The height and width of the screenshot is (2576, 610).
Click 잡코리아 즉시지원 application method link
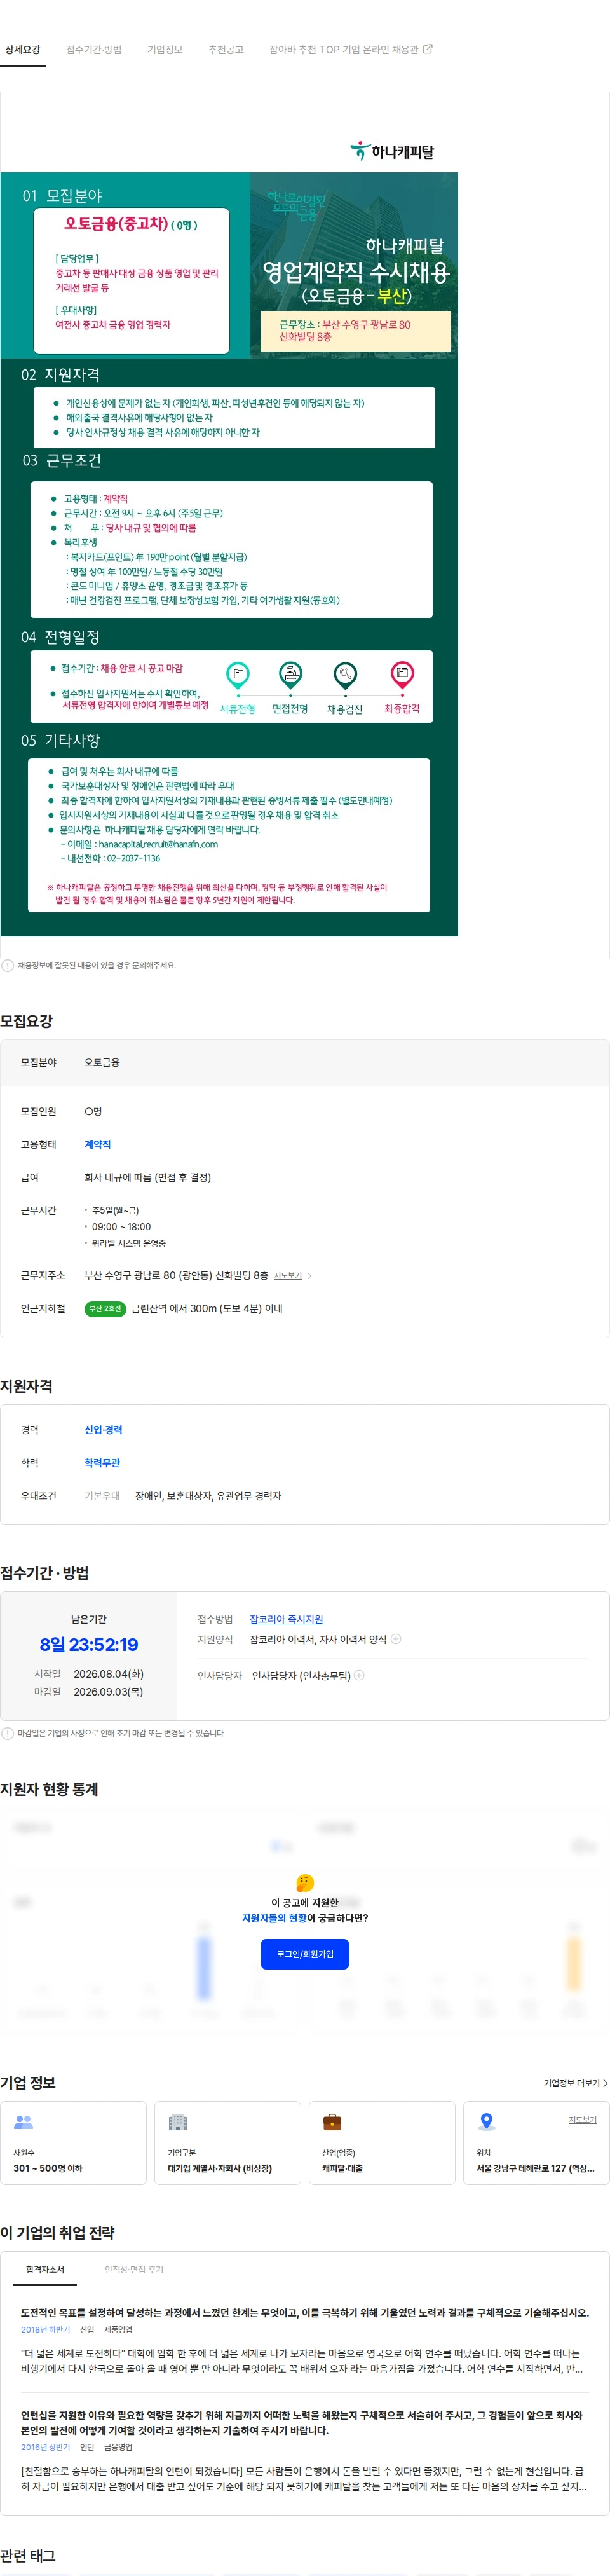pos(286,1619)
